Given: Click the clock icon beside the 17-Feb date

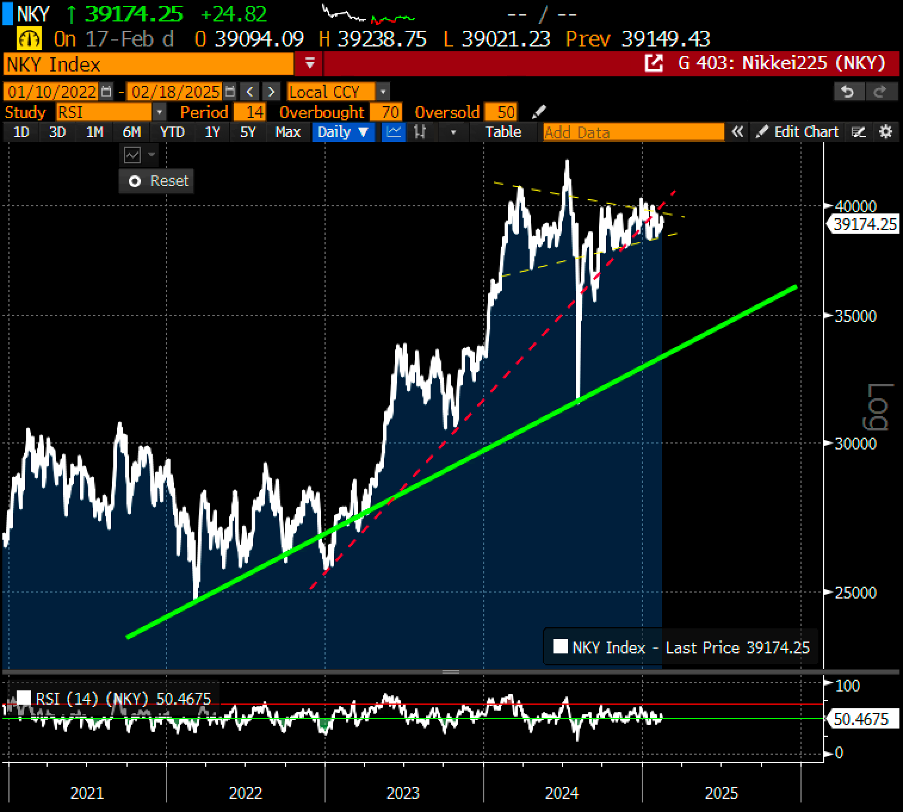Looking at the screenshot, I should click(29, 39).
